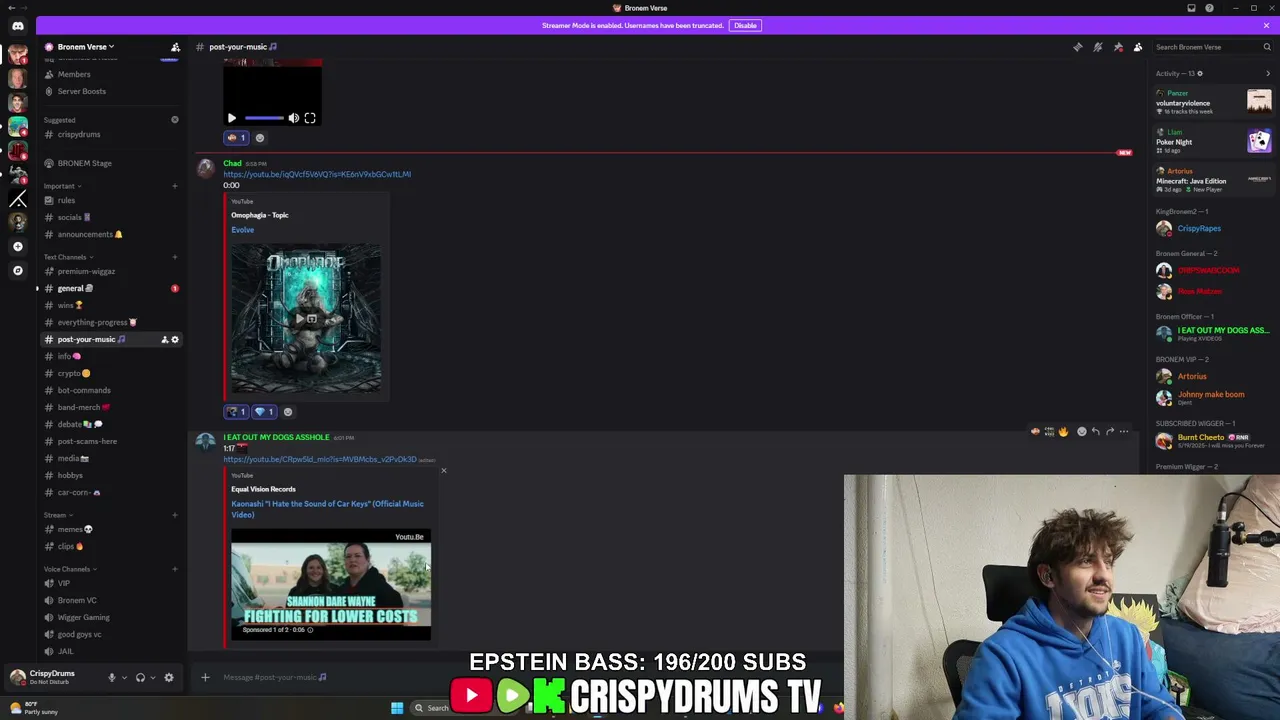
Task: Expand the Activity panel chevron
Action: [1268, 73]
